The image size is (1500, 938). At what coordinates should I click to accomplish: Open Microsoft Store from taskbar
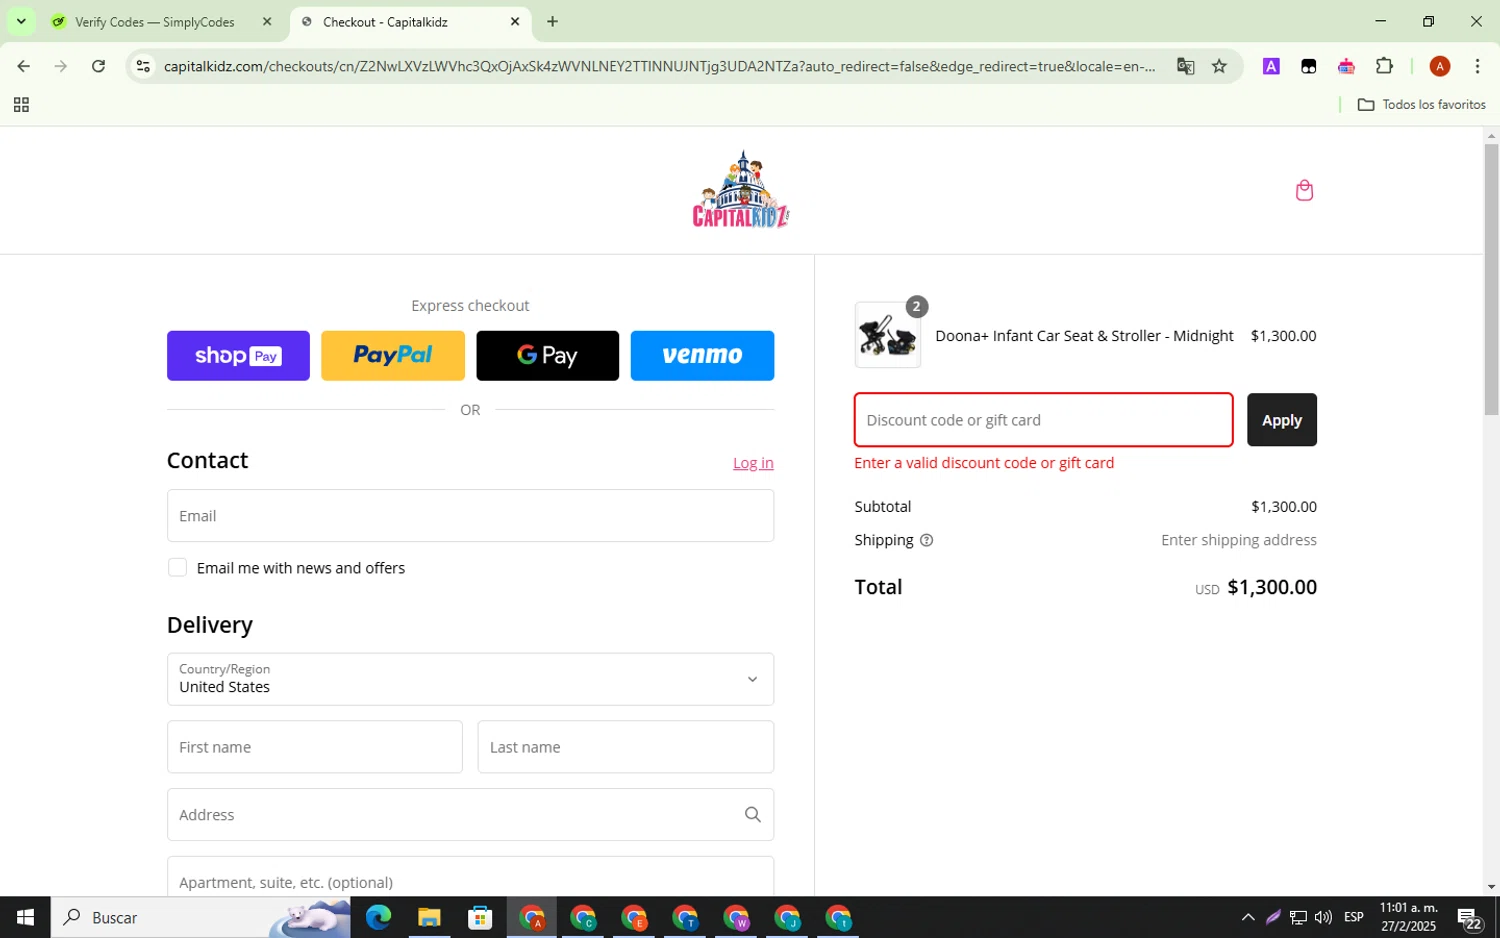coord(480,917)
